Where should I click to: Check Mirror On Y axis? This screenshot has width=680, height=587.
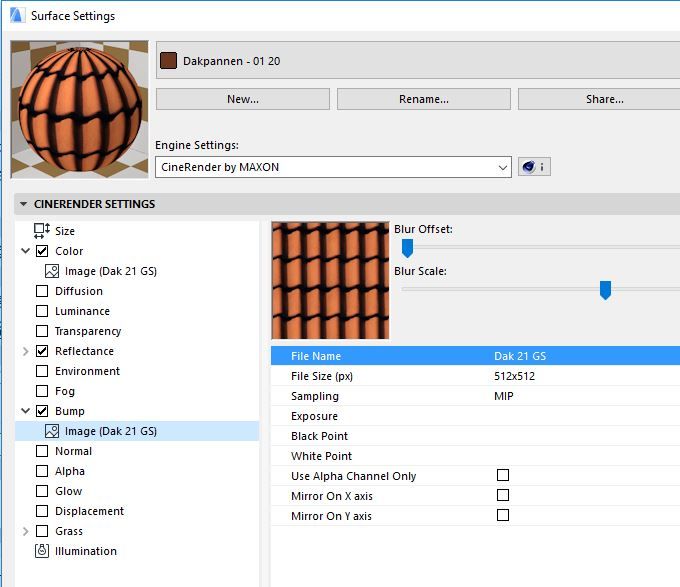pos(503,515)
